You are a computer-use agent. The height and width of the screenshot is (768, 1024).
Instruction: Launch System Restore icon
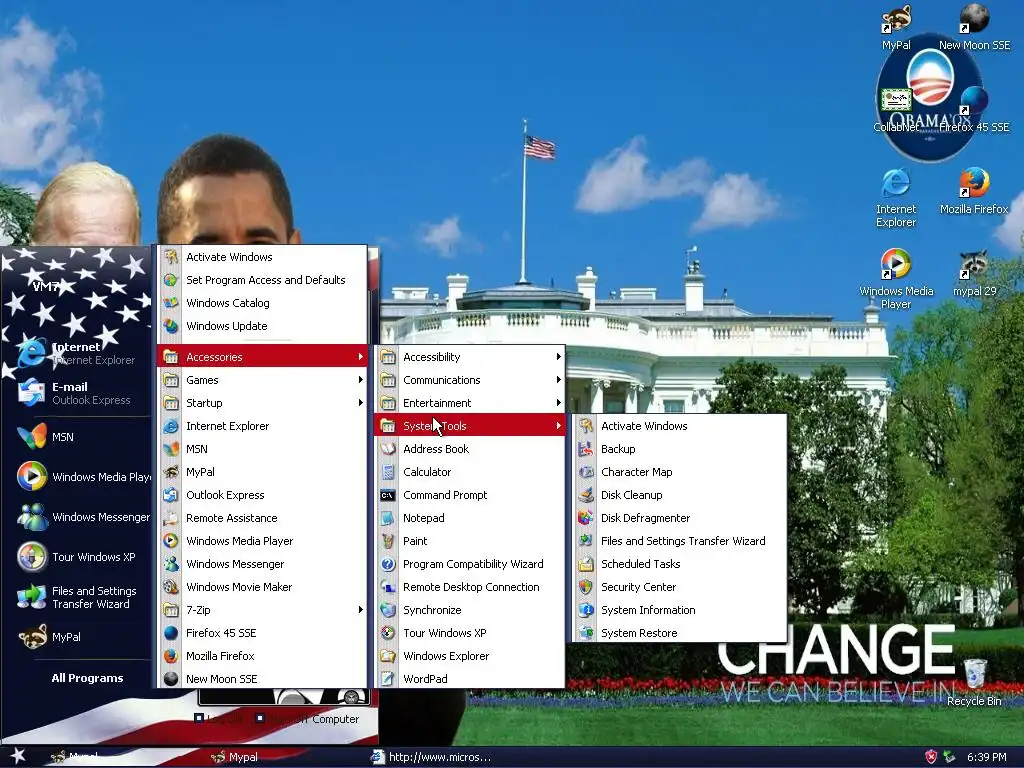tap(586, 633)
